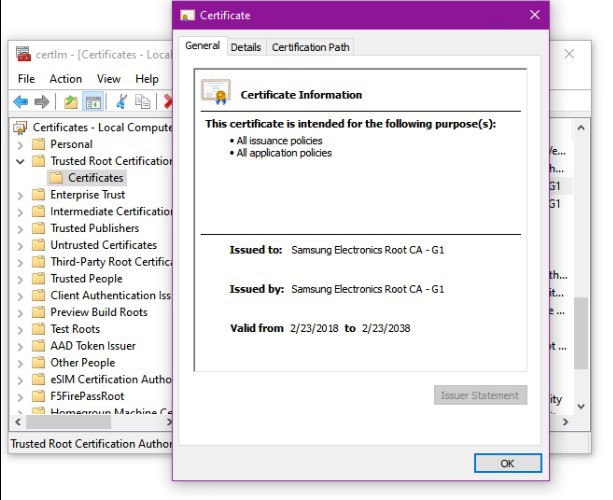
Task: Expand Intermediate Certification Authorities node
Action: pos(20,212)
